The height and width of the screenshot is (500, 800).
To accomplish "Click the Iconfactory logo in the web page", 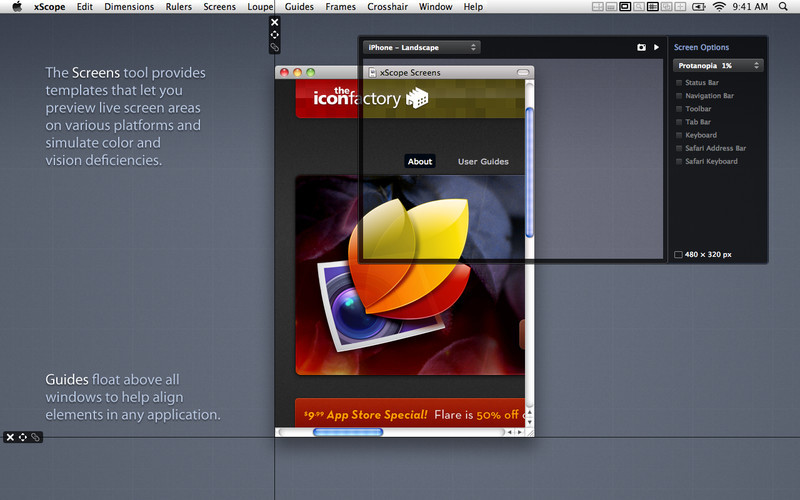I will 370,97.
